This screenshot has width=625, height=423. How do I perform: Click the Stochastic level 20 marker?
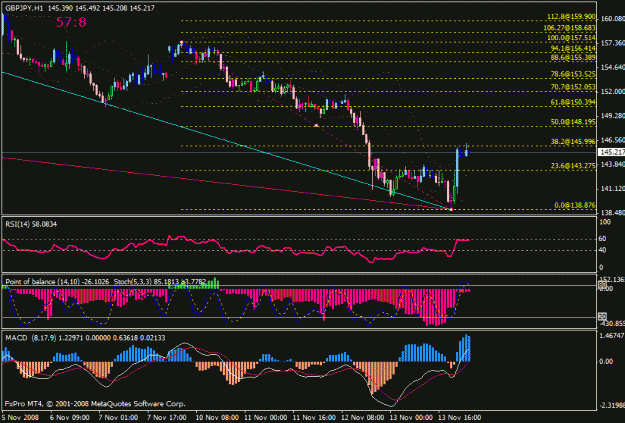pyautogui.click(x=602, y=317)
